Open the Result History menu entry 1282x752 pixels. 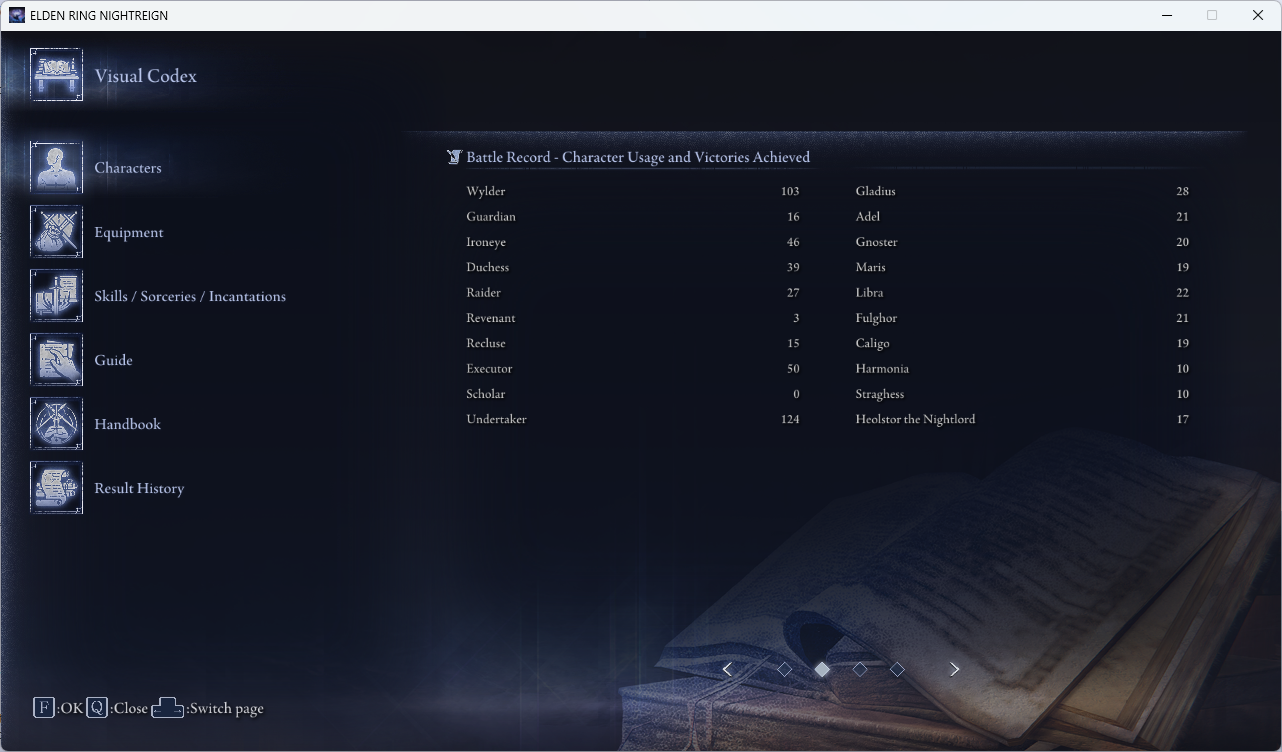[139, 488]
